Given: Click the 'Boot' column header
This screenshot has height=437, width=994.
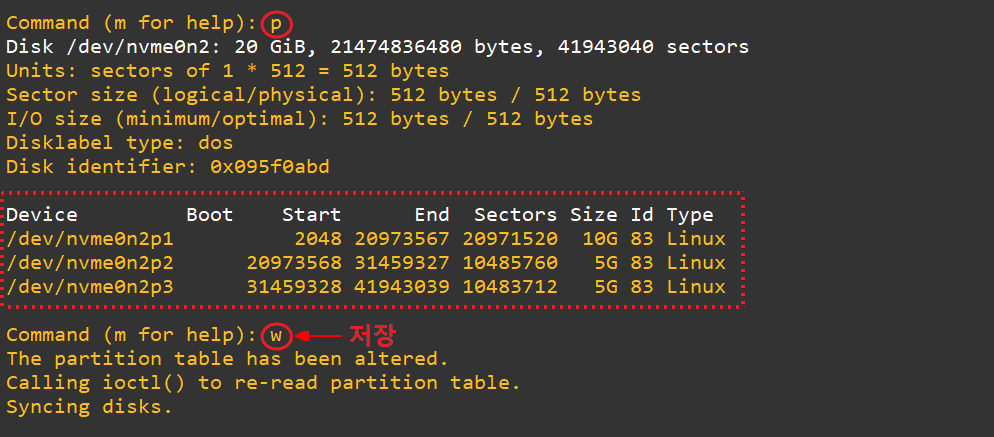Looking at the screenshot, I should [x=210, y=215].
